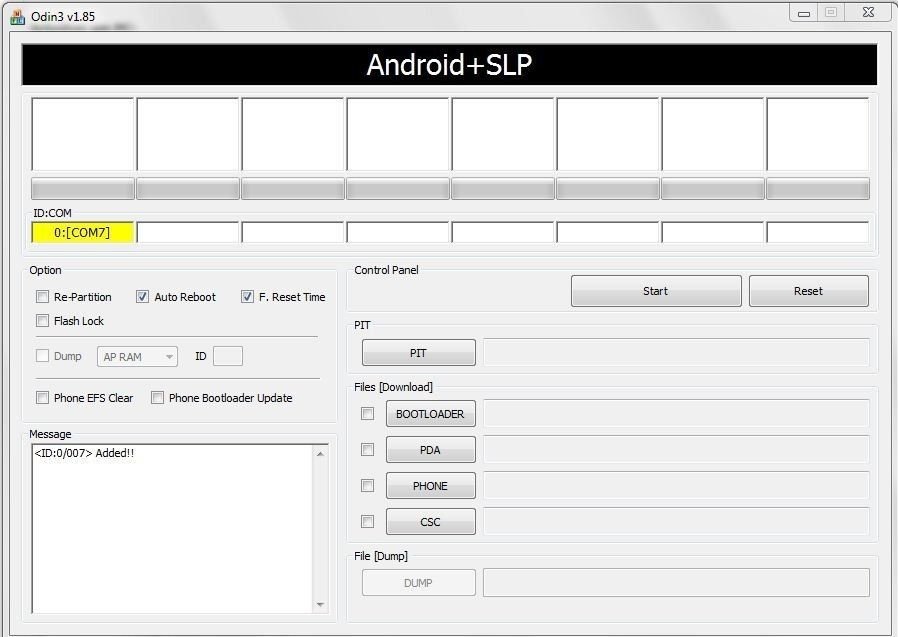Click the DUMP button under File [Dump]
Screen dimensions: 898x637
(419, 583)
